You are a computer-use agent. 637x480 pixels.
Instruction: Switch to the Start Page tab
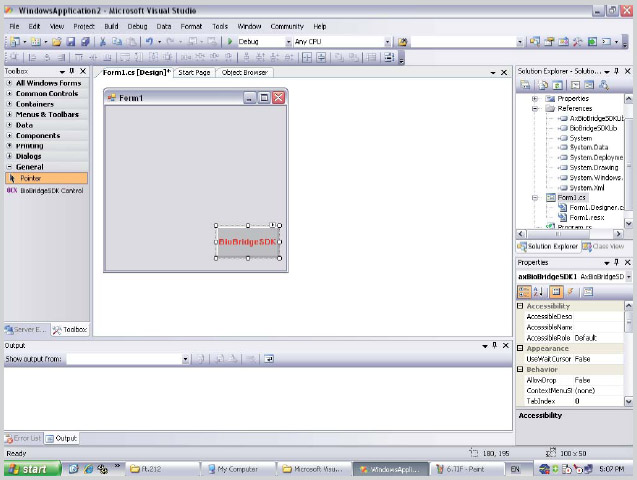pos(194,72)
